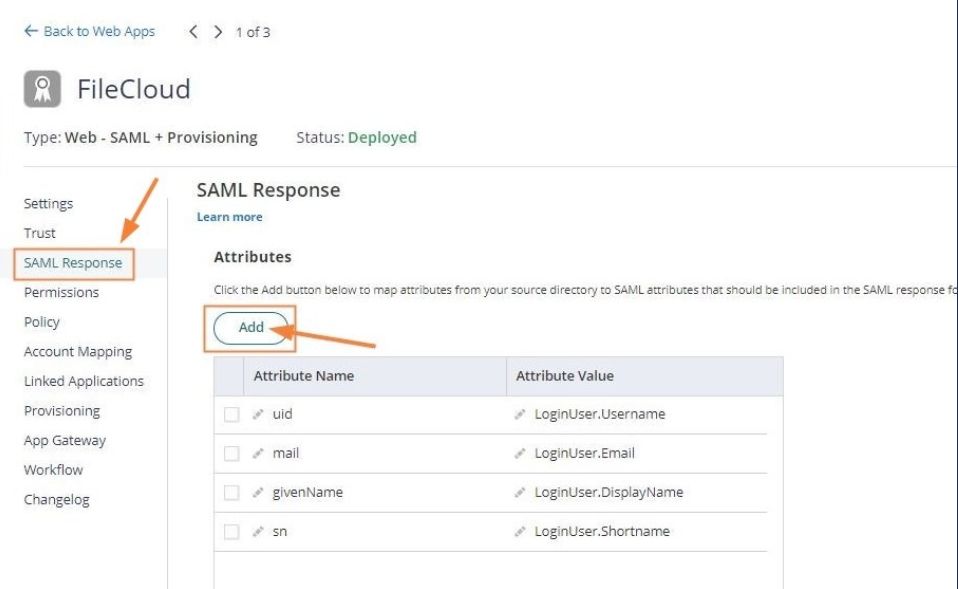Click pencil icon beside sn attribute name
Viewport: 958px width, 589px height.
[258, 531]
